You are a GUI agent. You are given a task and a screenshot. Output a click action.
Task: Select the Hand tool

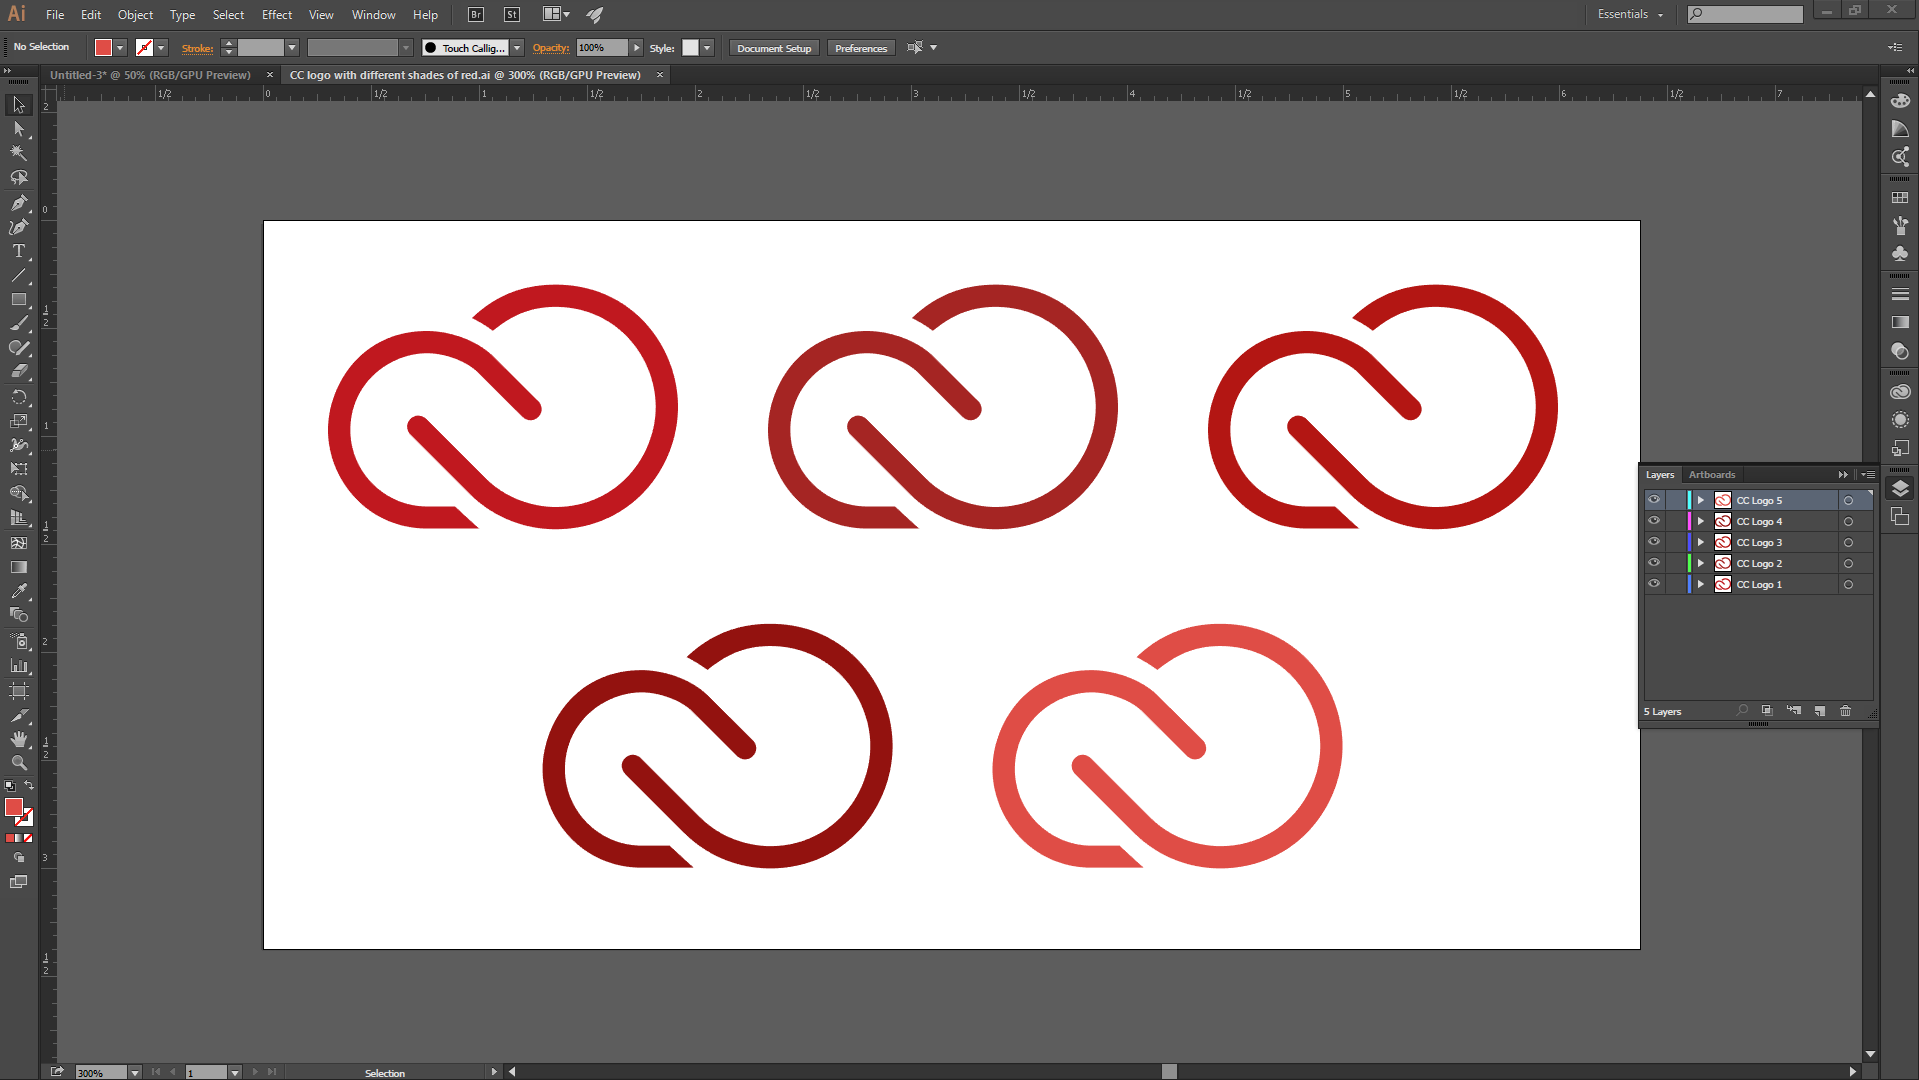(x=18, y=739)
